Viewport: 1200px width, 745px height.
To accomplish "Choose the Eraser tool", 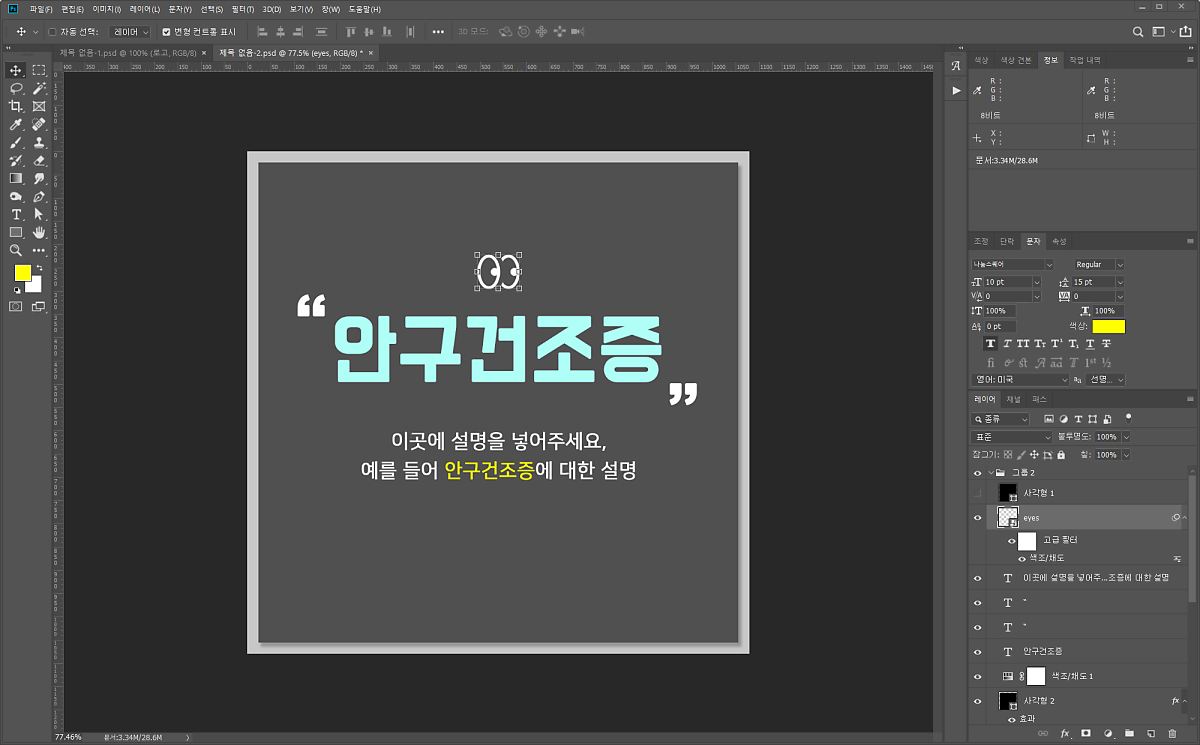I will [x=39, y=160].
